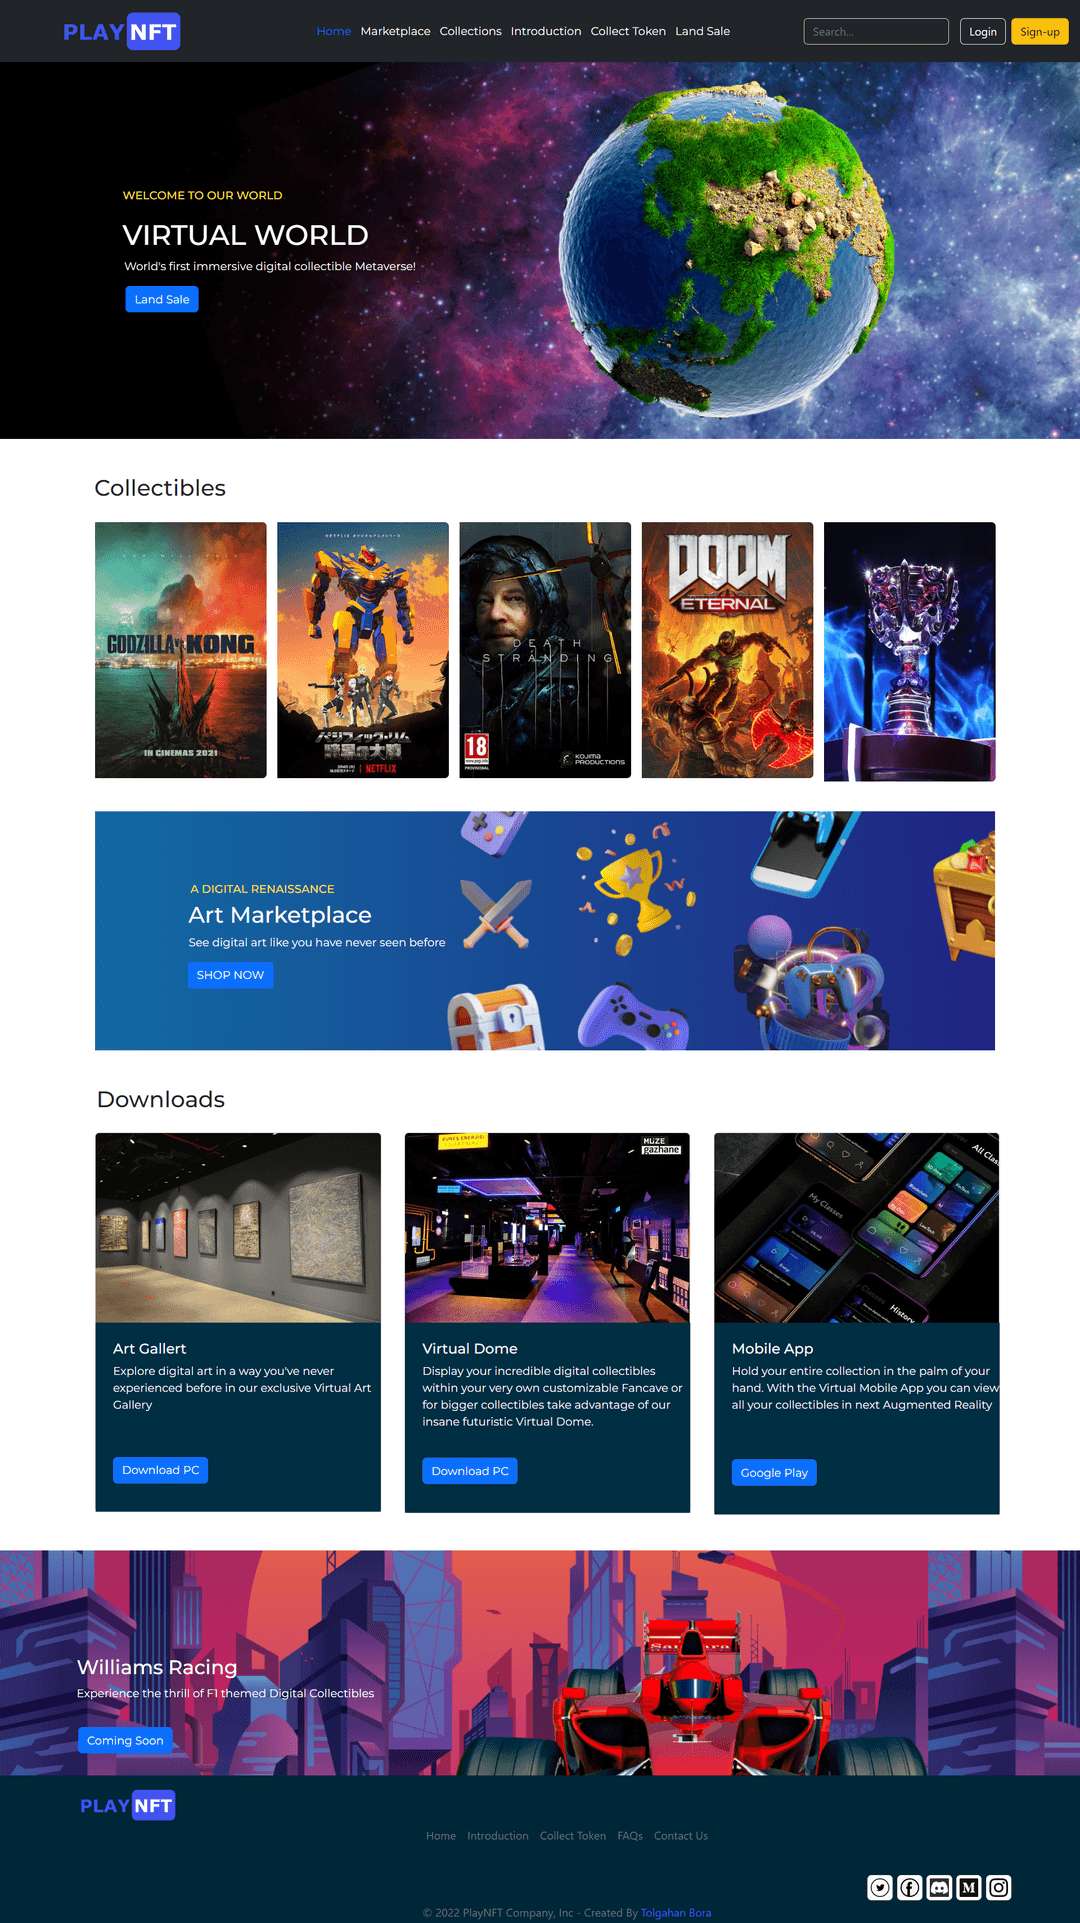Click the Williams Racing title text
The width and height of the screenshot is (1080, 1923).
coord(157,1667)
